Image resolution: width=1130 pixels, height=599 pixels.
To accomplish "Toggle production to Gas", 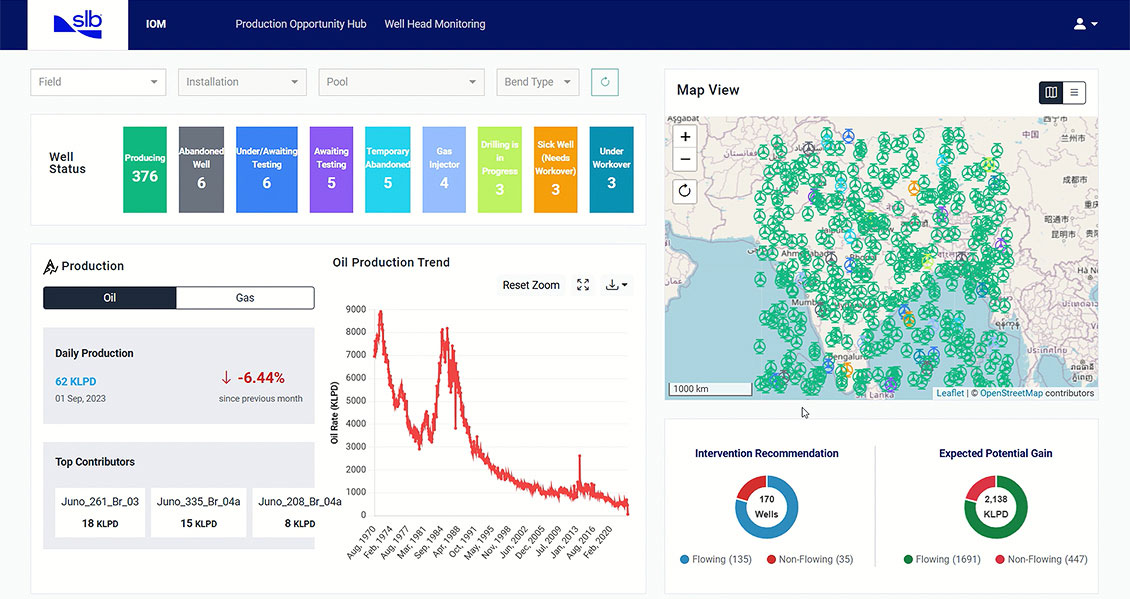I will pyautogui.click(x=245, y=298).
